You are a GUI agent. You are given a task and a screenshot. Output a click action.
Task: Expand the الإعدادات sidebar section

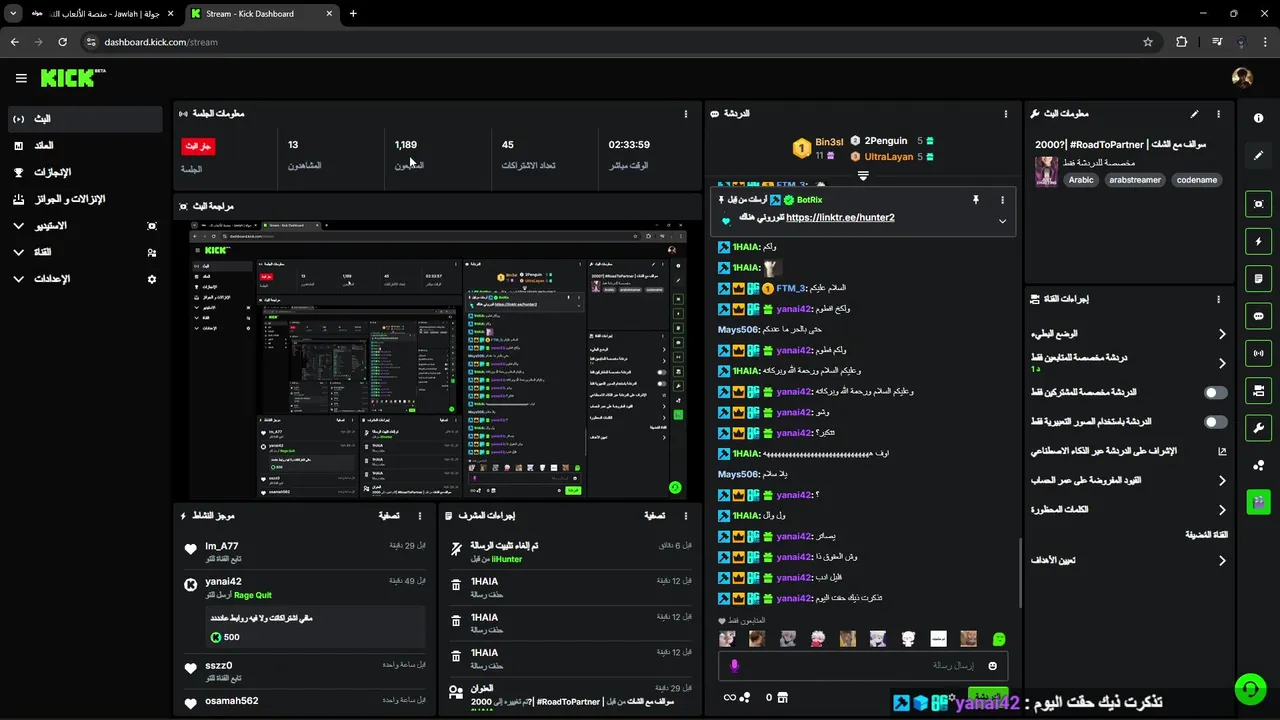84,279
